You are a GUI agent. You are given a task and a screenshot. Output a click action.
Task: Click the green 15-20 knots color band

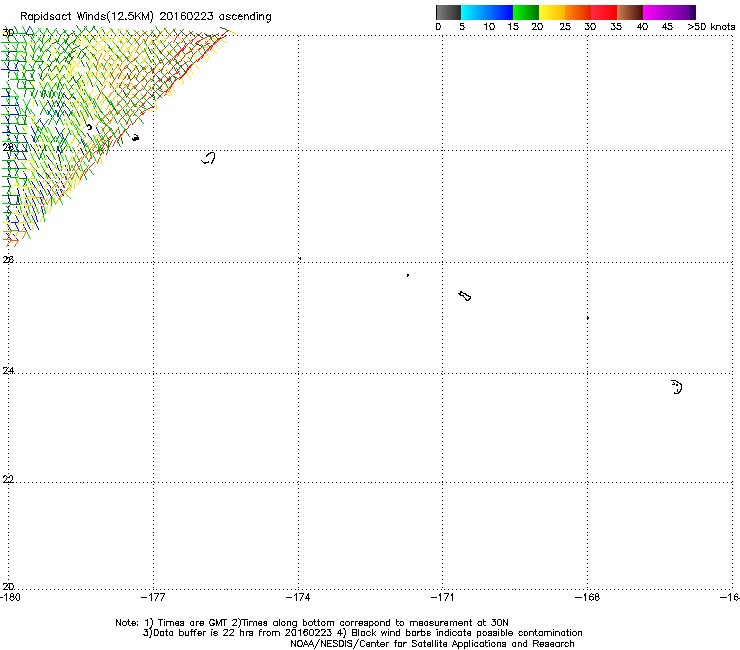point(526,12)
